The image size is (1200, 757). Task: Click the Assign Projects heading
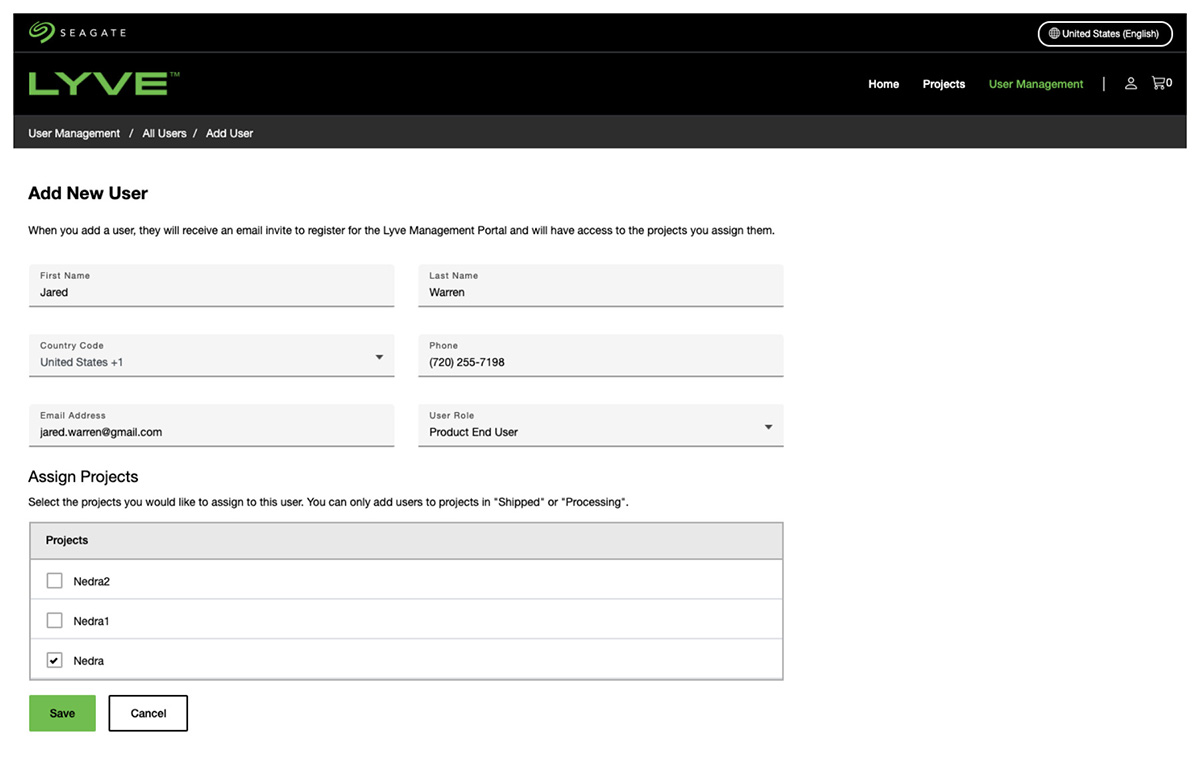(x=83, y=476)
